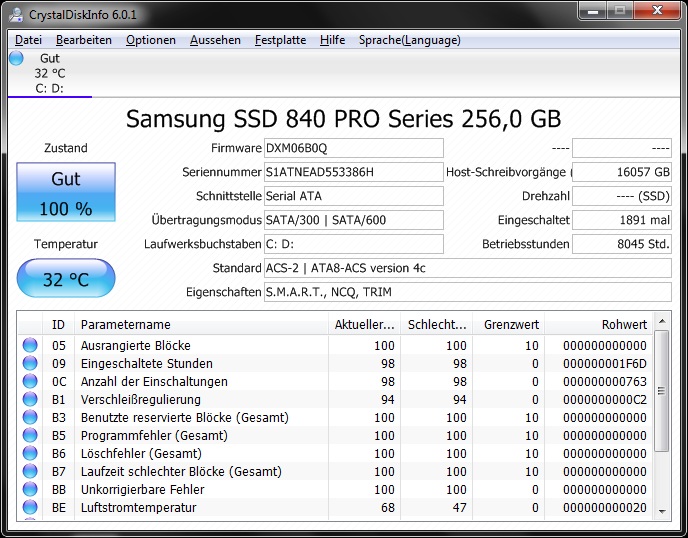Select the Verschleißregulierung row text
The height and width of the screenshot is (538, 688).
(x=141, y=399)
